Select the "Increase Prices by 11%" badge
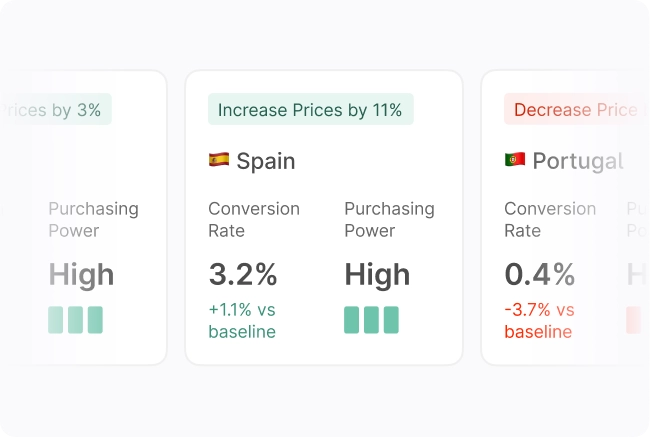This screenshot has width=650, height=437. tap(310, 110)
